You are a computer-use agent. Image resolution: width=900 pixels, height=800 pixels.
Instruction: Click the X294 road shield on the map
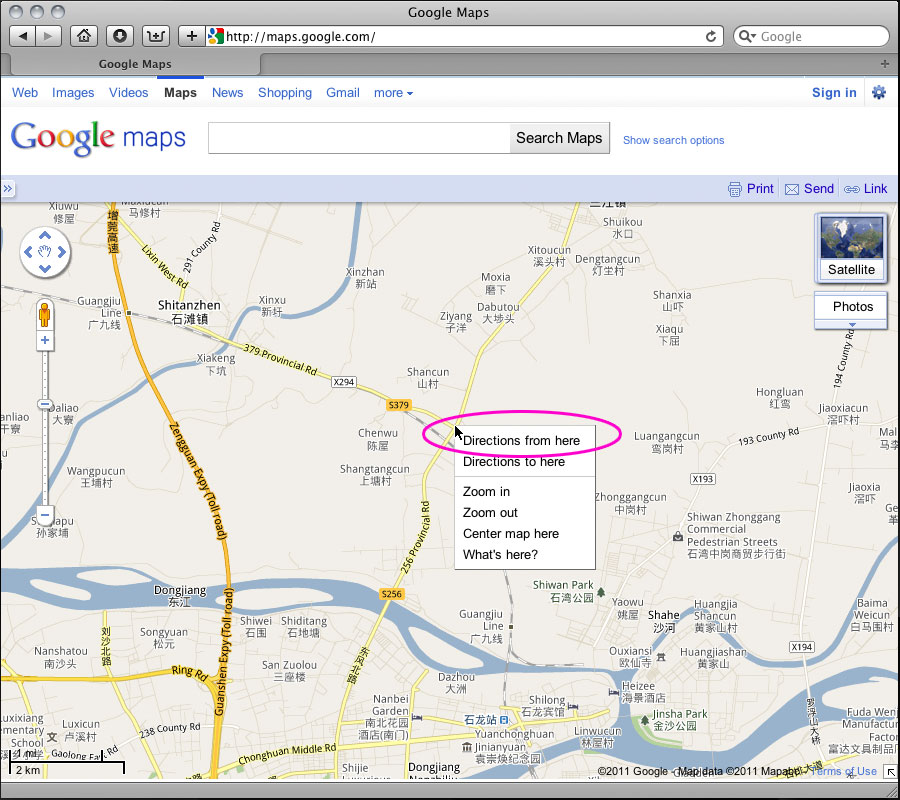(344, 382)
